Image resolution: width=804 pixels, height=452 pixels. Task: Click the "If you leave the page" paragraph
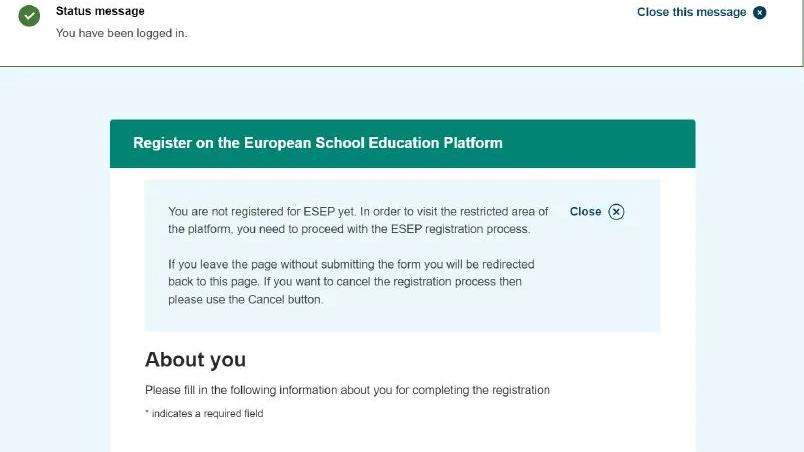351,281
